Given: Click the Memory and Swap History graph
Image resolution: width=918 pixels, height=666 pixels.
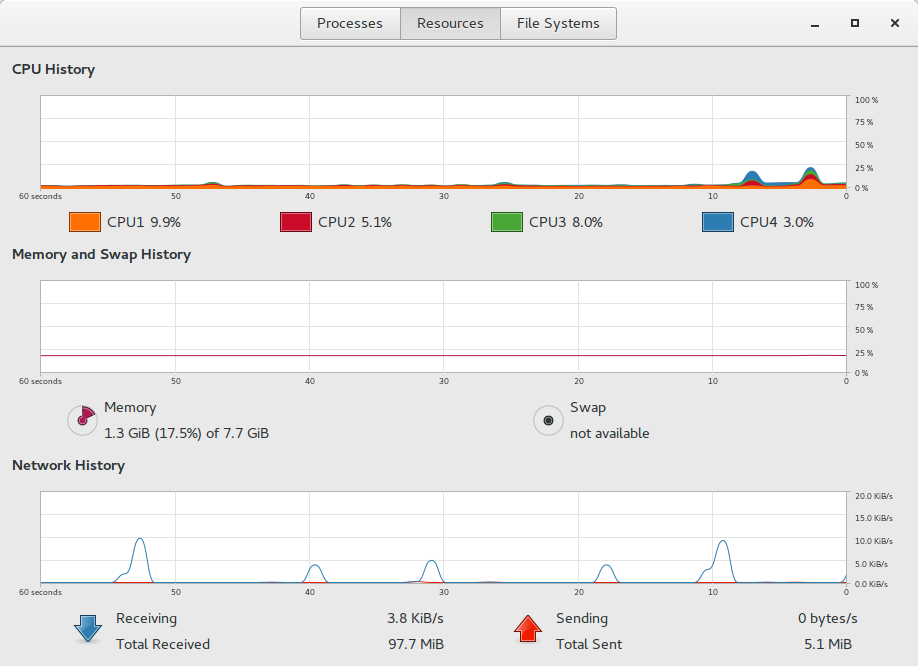Looking at the screenshot, I should click(443, 326).
